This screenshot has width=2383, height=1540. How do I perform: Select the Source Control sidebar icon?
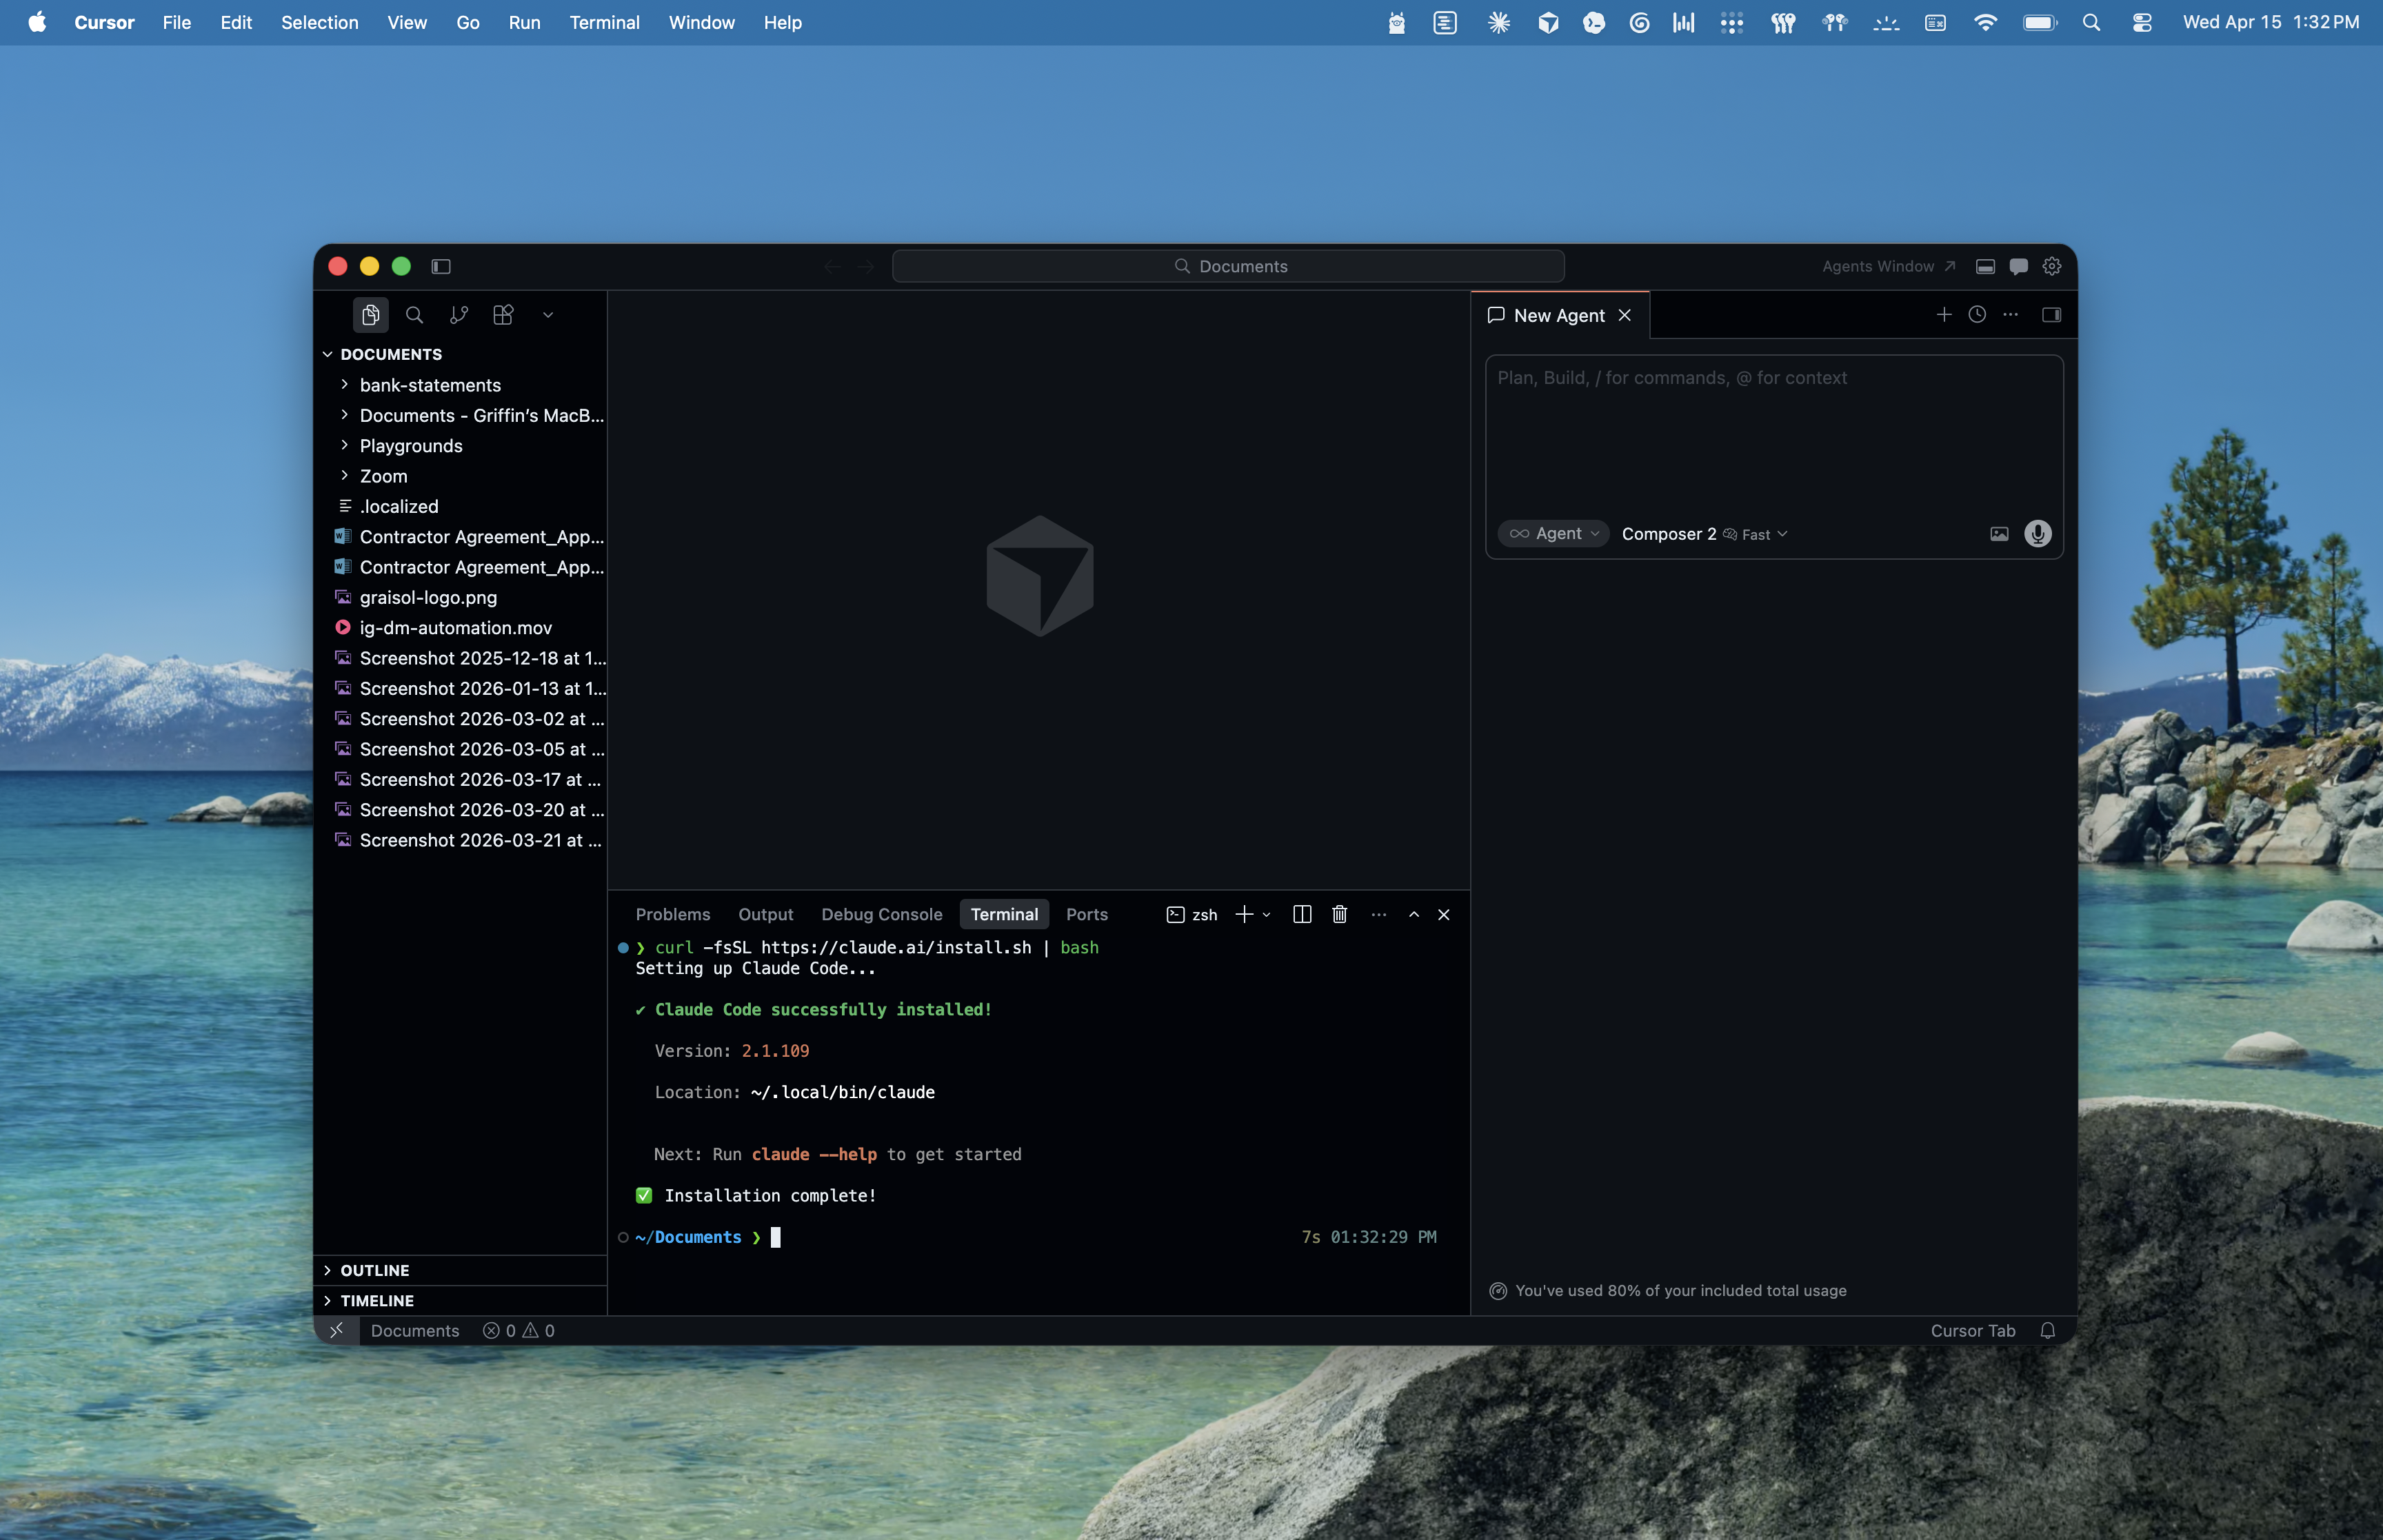point(458,314)
